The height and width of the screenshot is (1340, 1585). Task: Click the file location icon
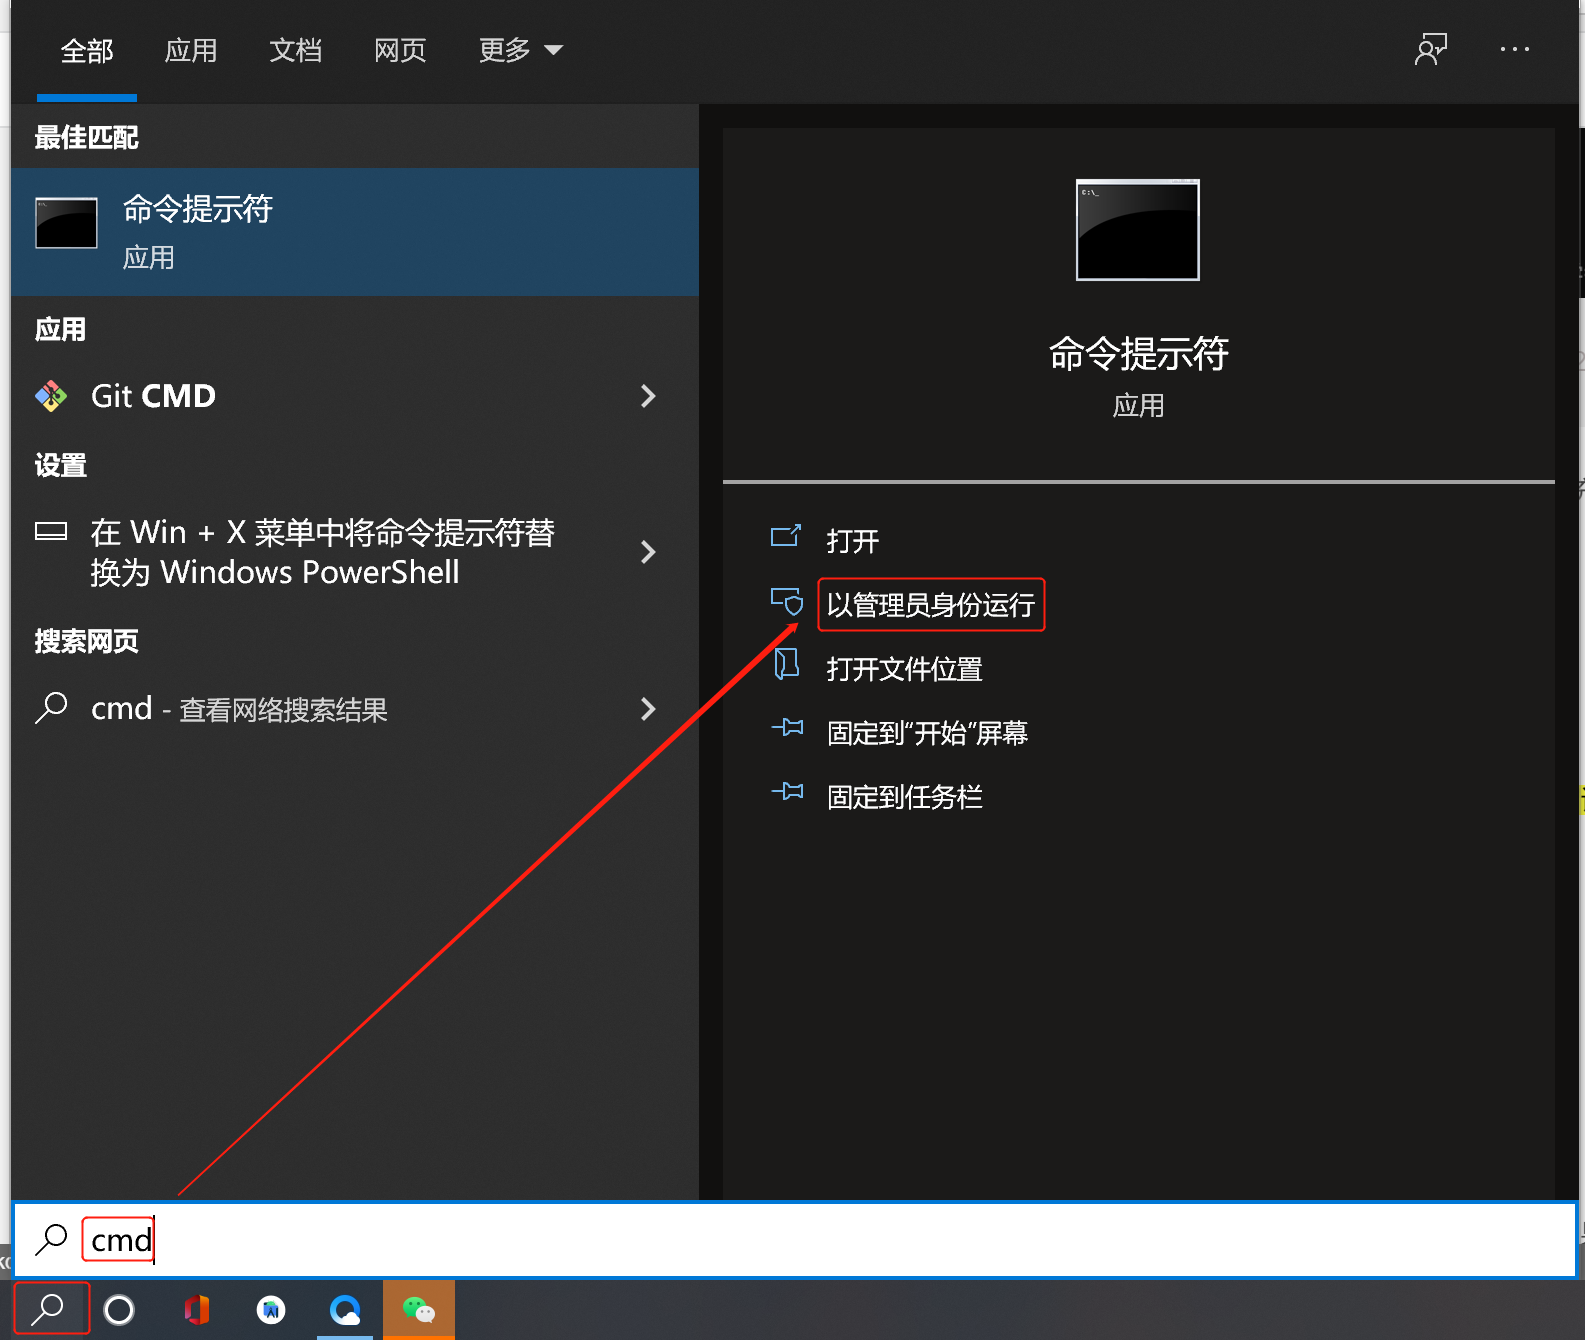(x=787, y=664)
